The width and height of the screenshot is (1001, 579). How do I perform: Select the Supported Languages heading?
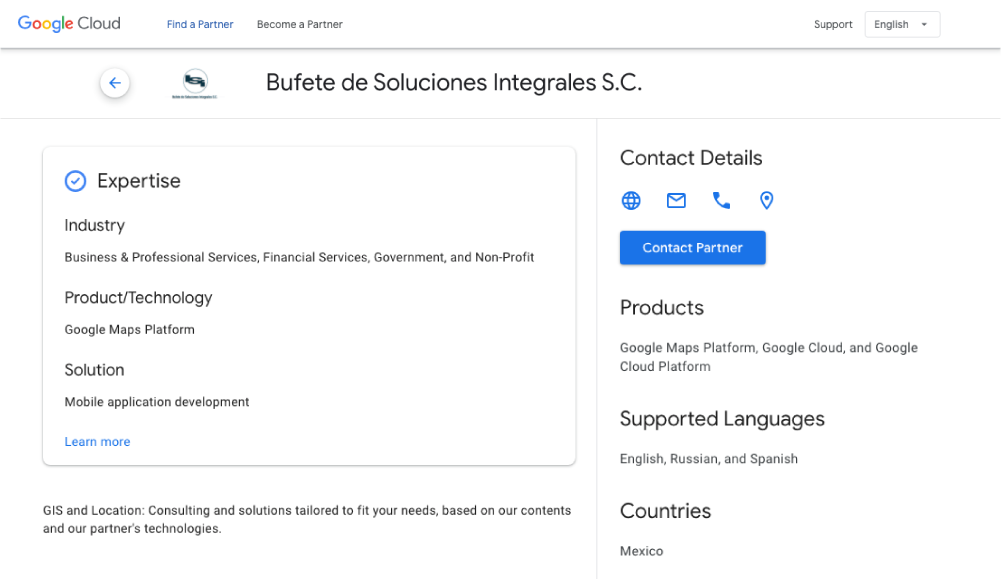click(721, 419)
